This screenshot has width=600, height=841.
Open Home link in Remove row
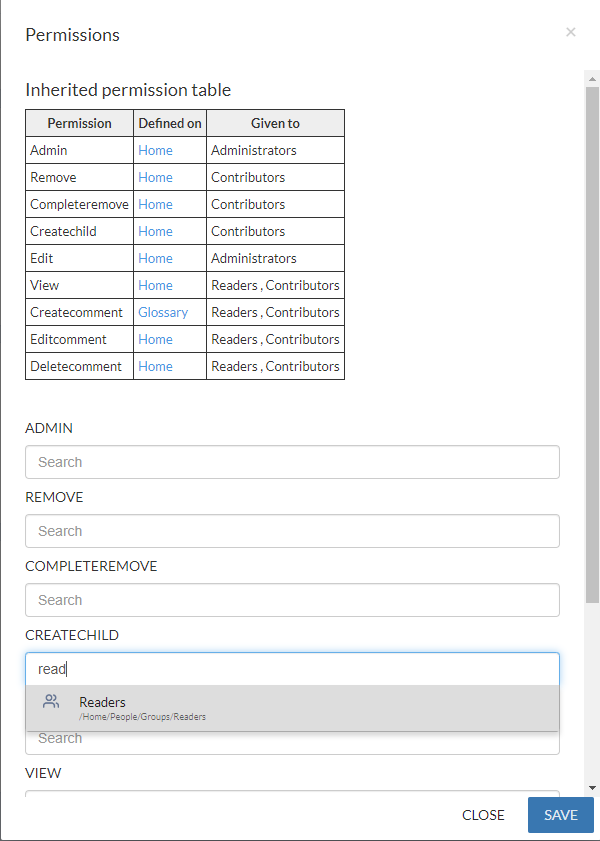coord(155,177)
